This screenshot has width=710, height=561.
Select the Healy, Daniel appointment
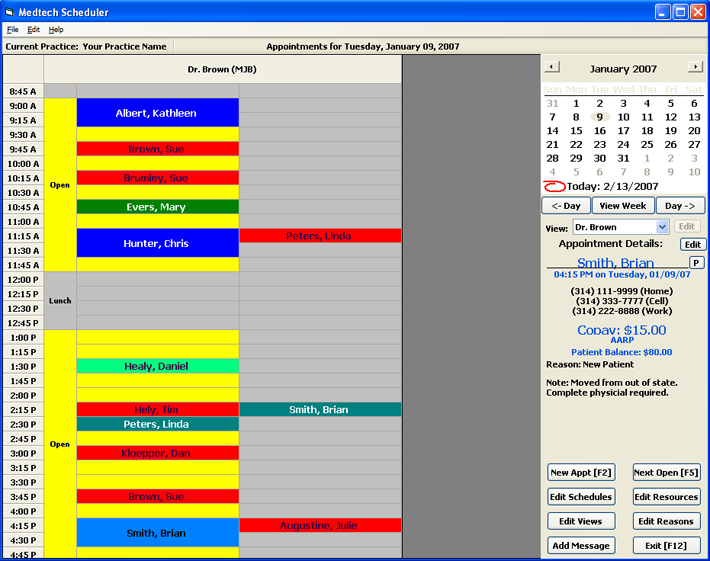[x=158, y=366]
